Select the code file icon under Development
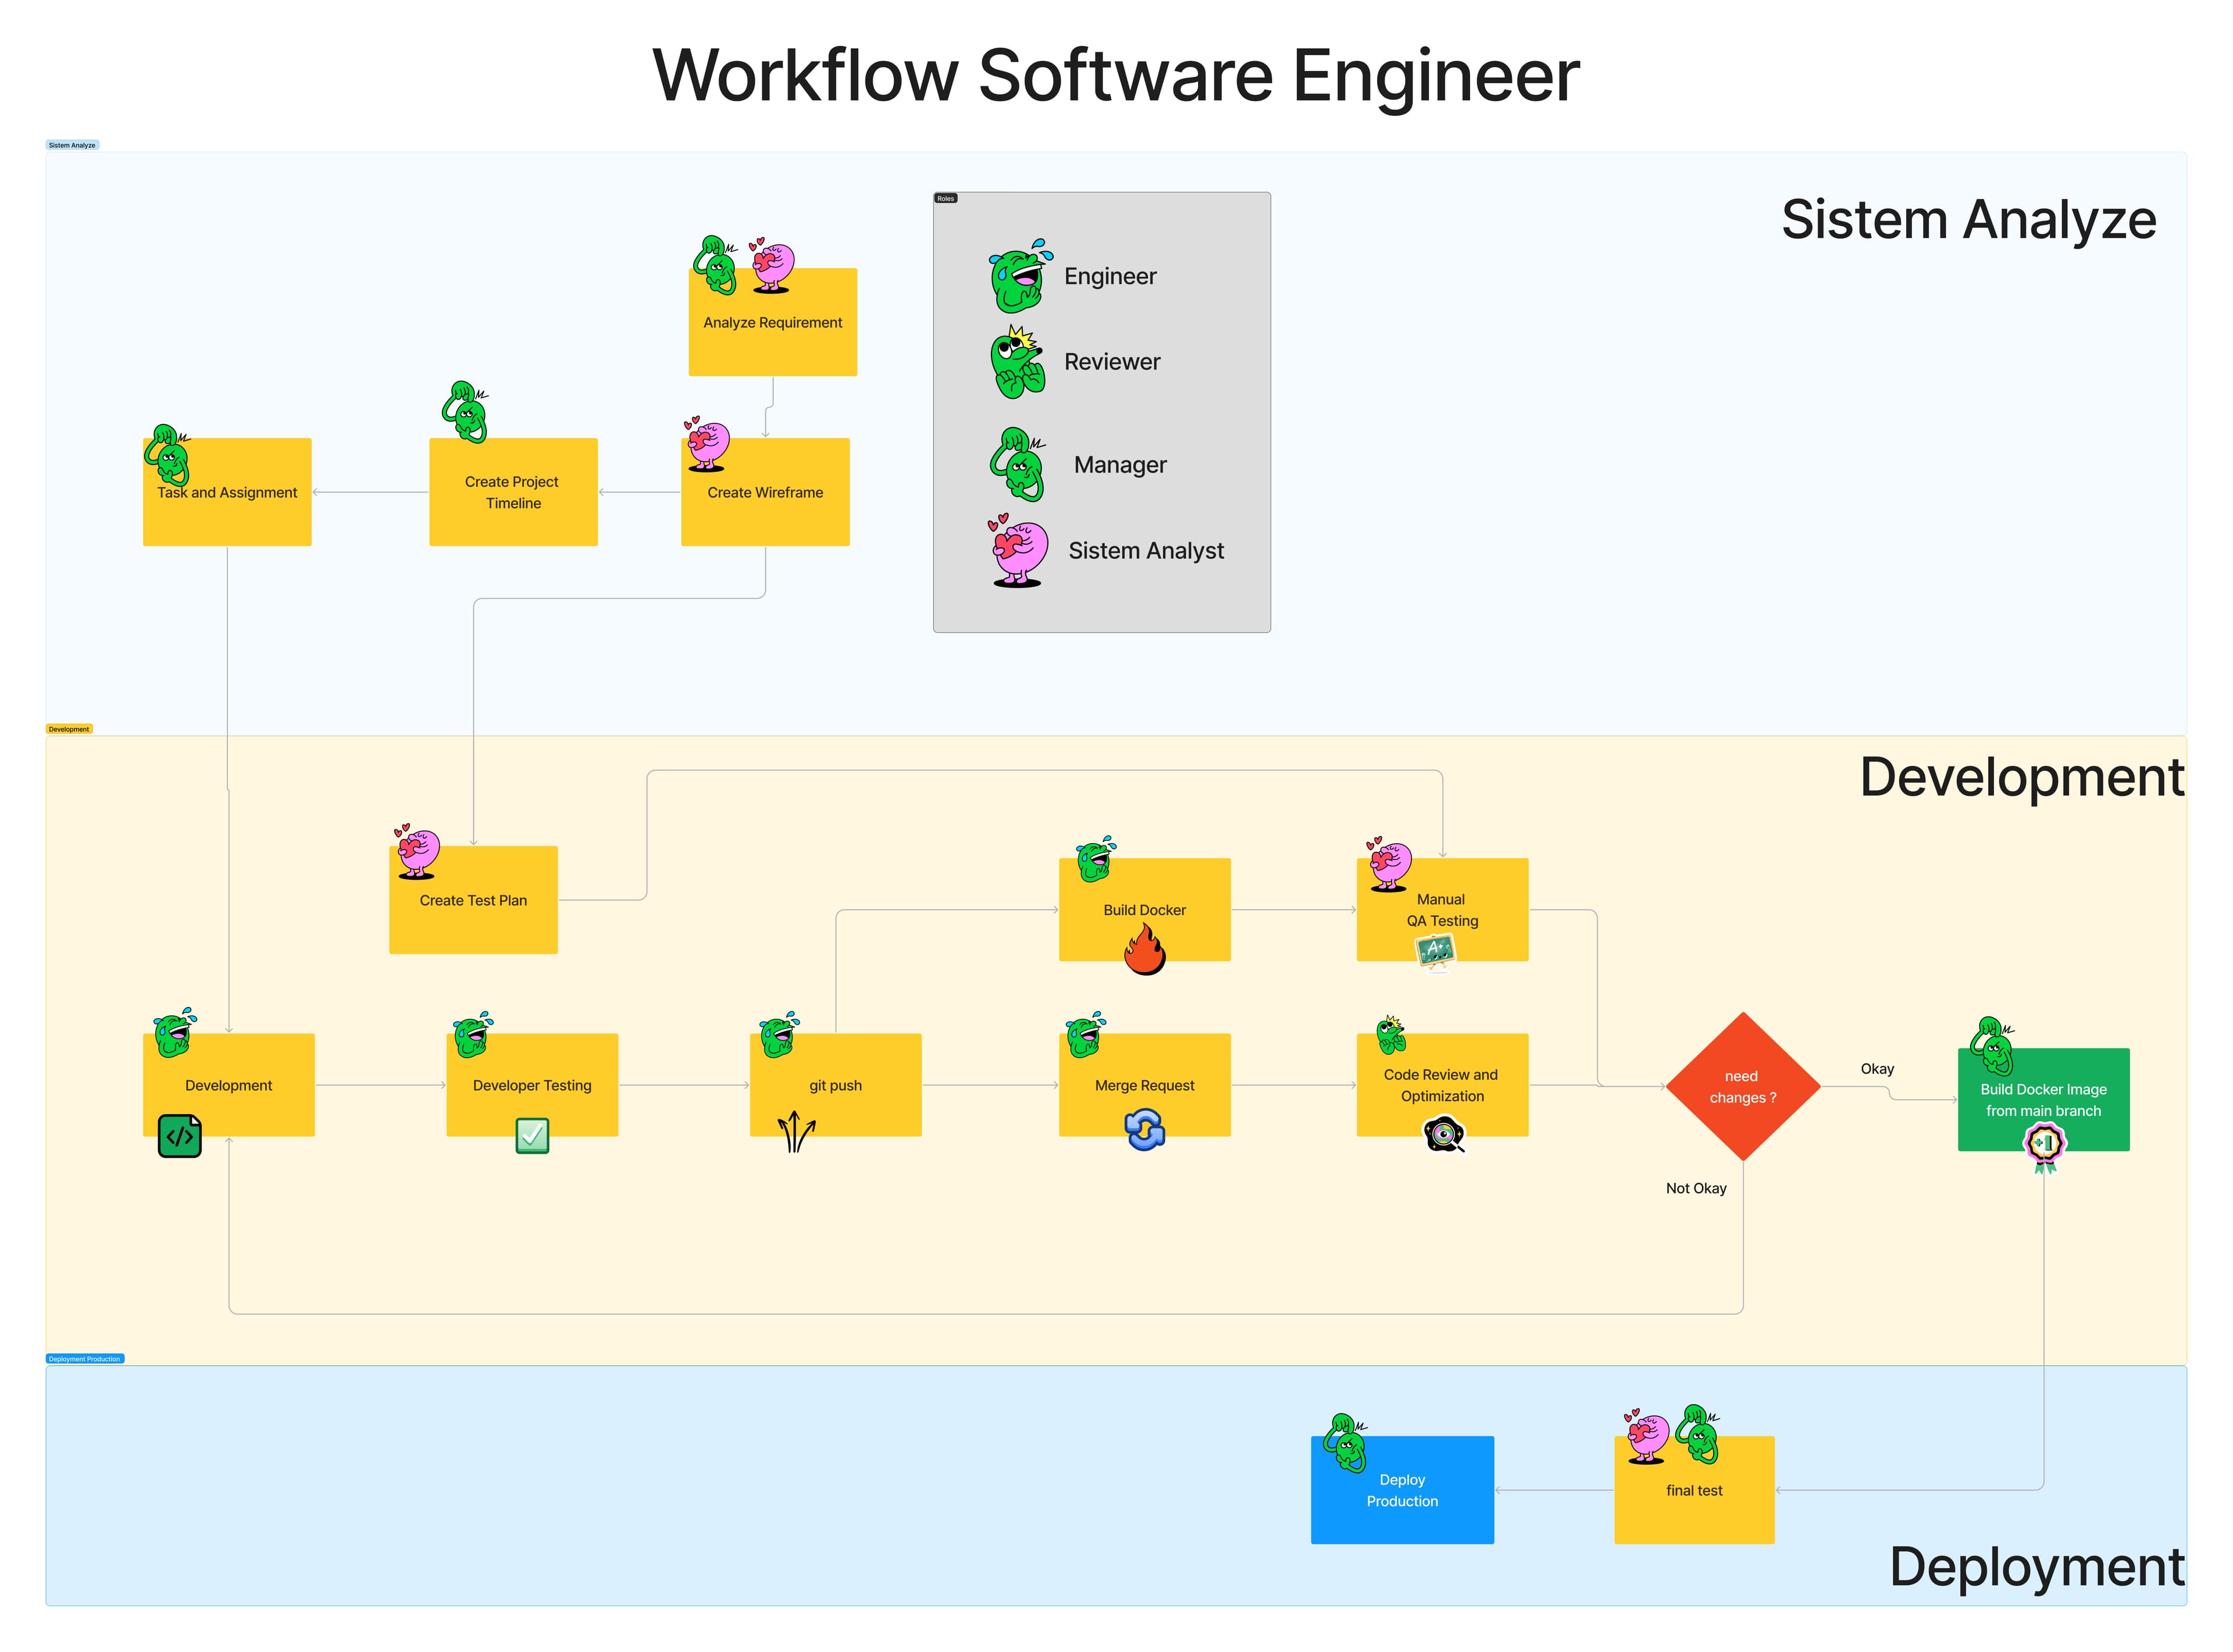 [180, 1136]
